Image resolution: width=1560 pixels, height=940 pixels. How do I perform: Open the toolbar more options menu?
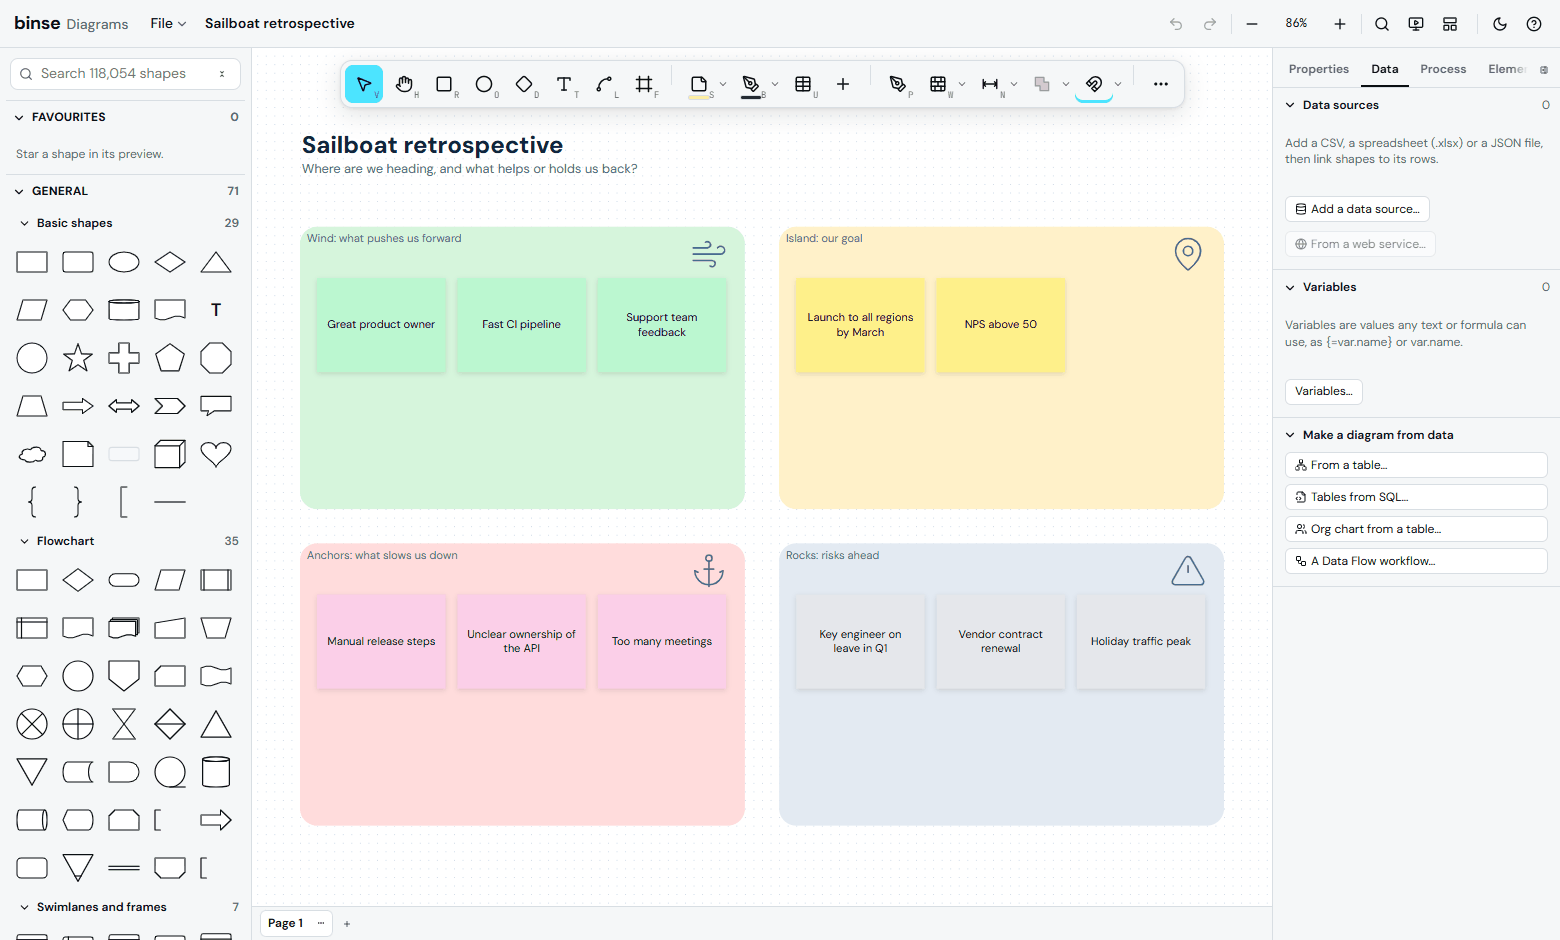pos(1160,84)
